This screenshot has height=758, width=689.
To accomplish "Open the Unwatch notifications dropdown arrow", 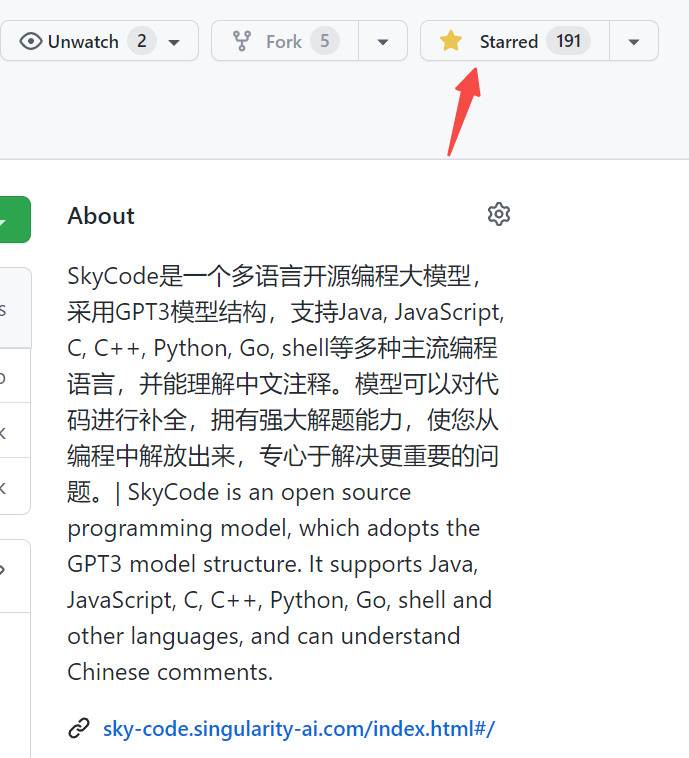I will 174,42.
